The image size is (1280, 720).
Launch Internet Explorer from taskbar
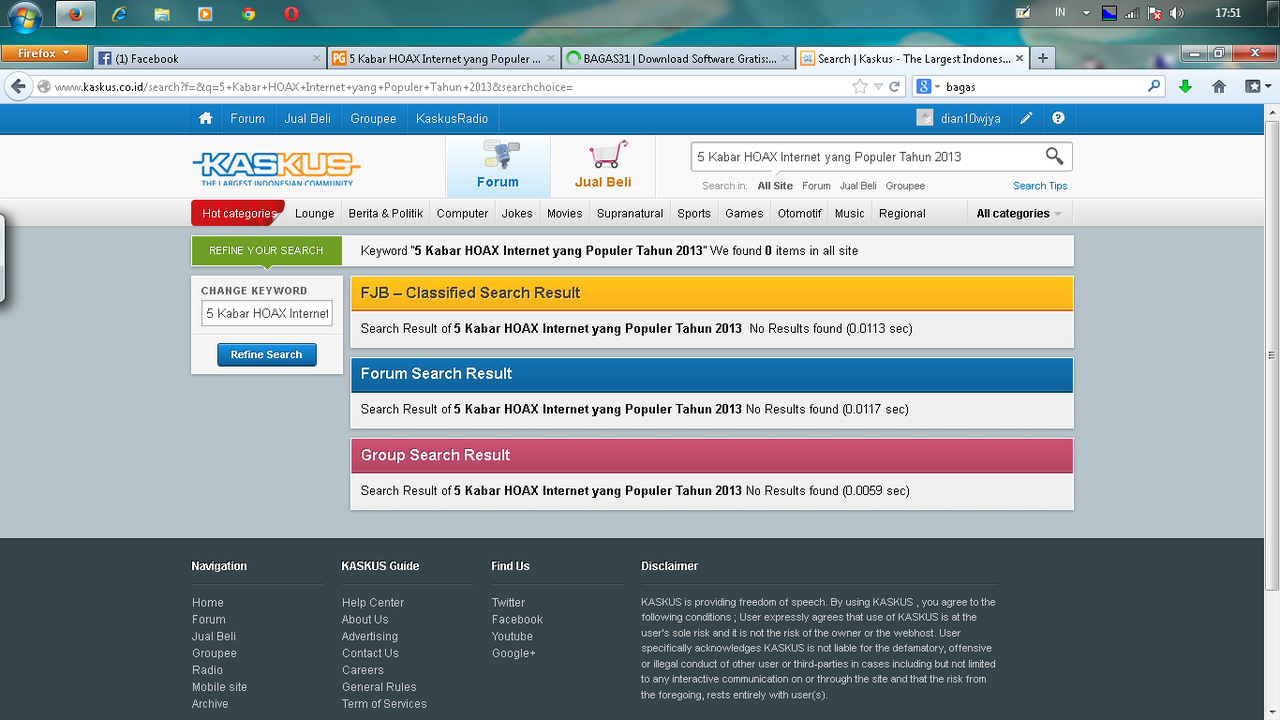point(120,14)
